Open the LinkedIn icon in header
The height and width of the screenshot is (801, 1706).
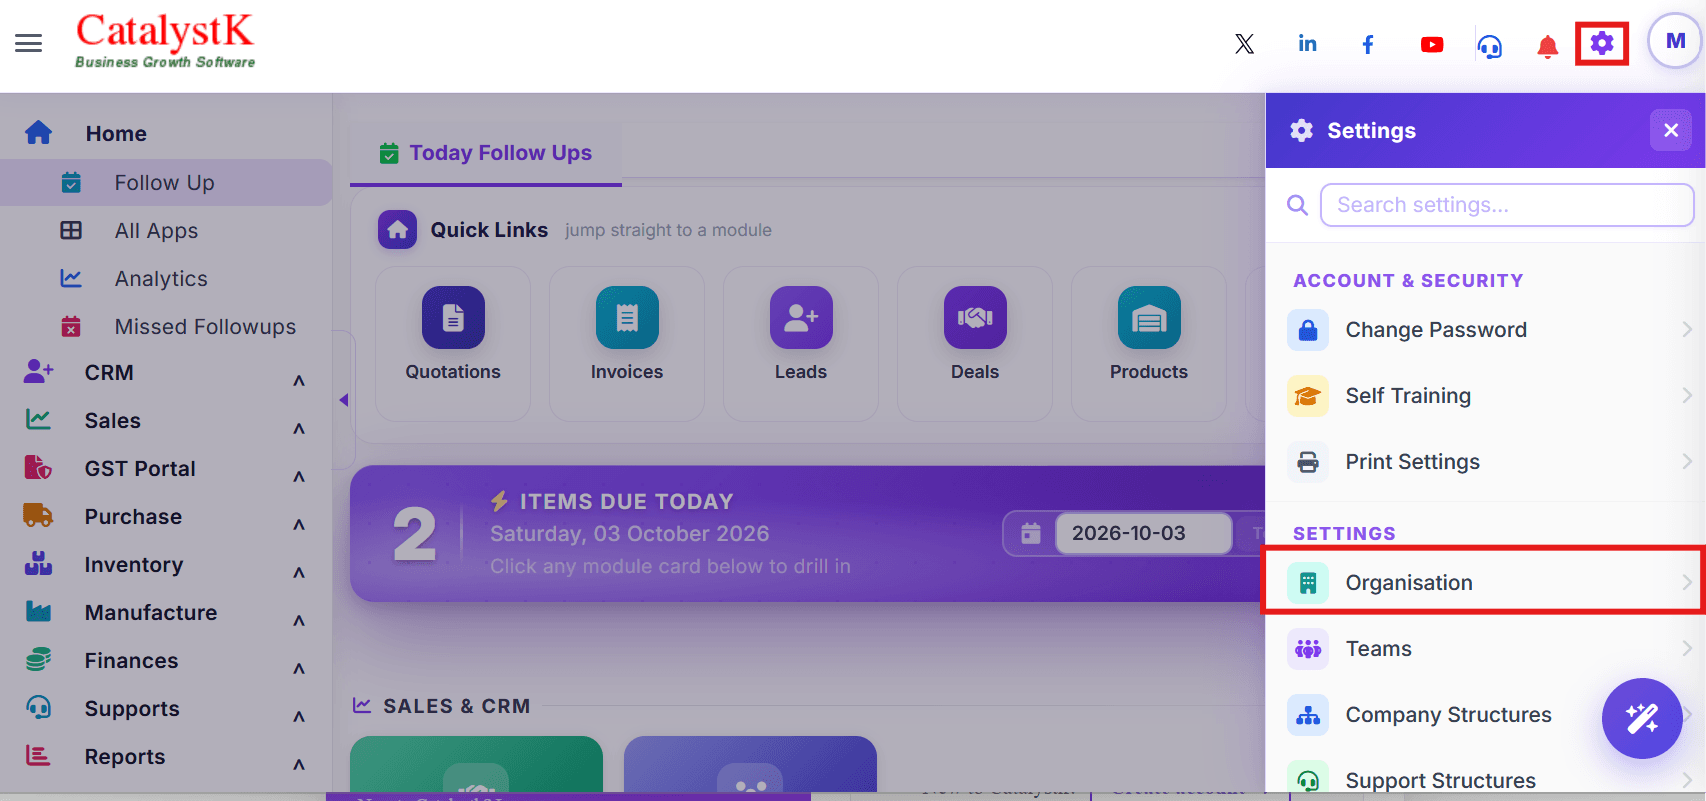pos(1307,44)
